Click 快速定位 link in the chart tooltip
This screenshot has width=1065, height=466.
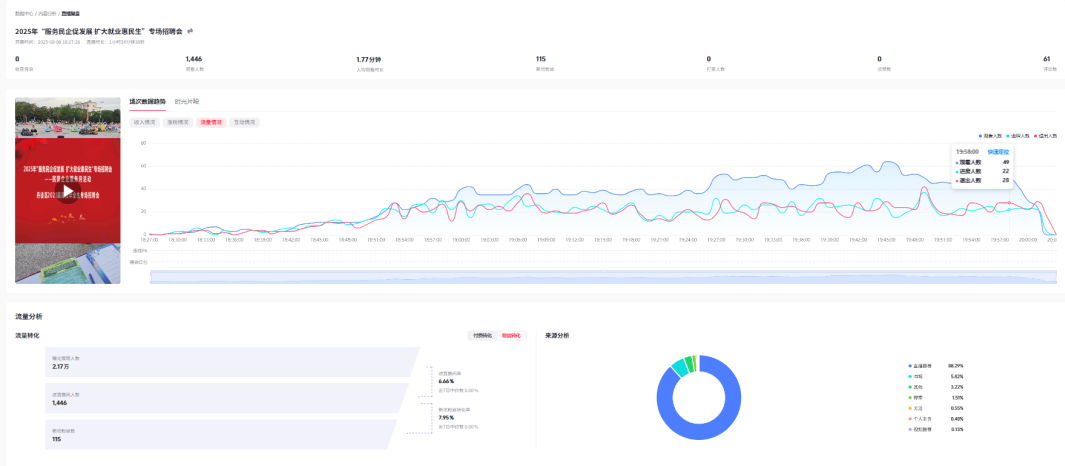998,151
